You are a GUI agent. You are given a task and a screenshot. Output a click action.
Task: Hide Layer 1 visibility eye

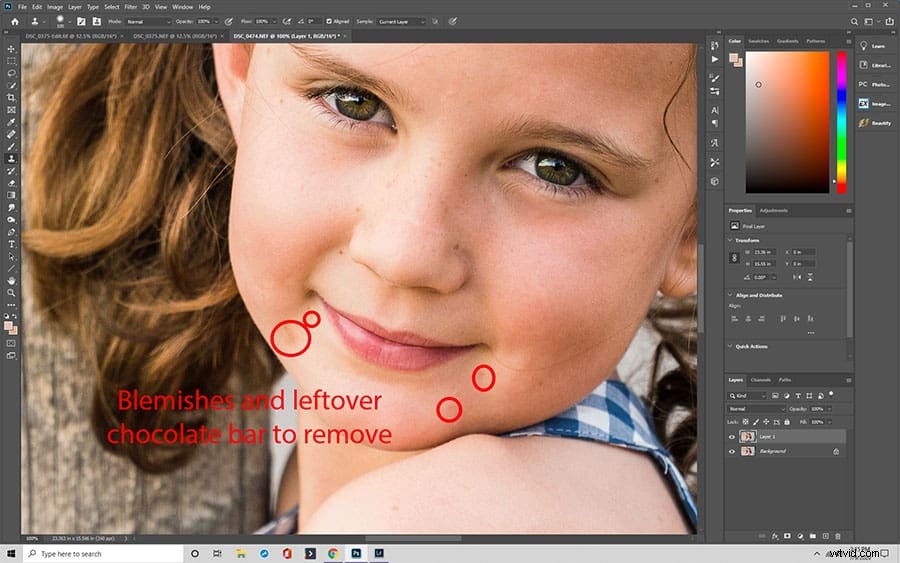pos(732,437)
